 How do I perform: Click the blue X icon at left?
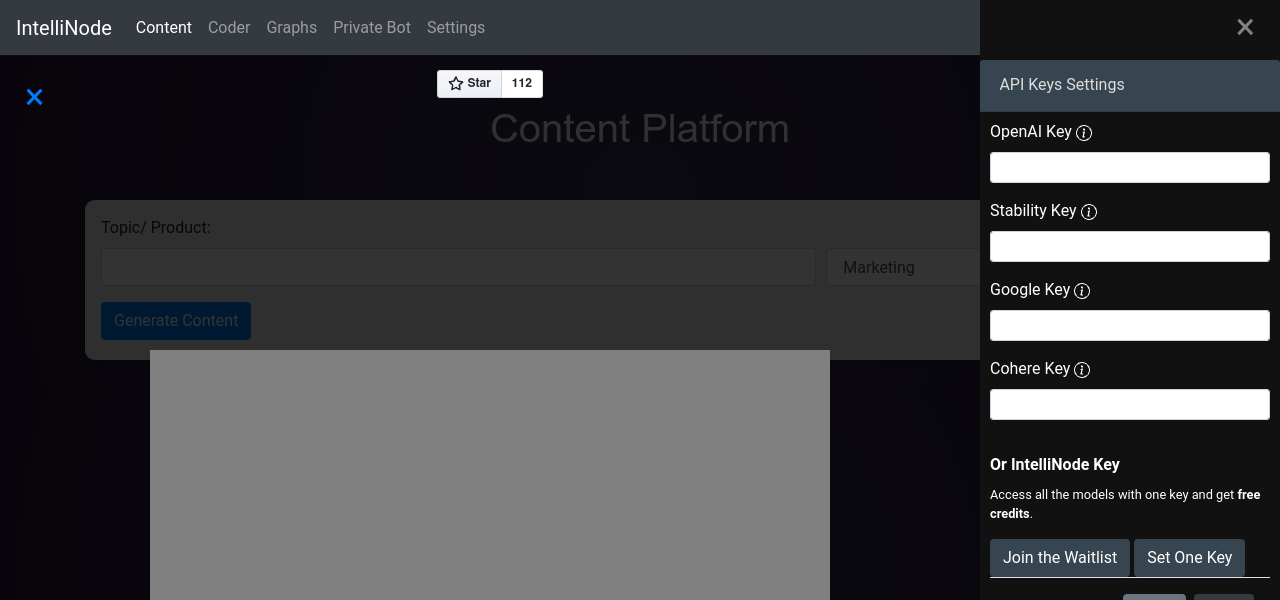(34, 97)
